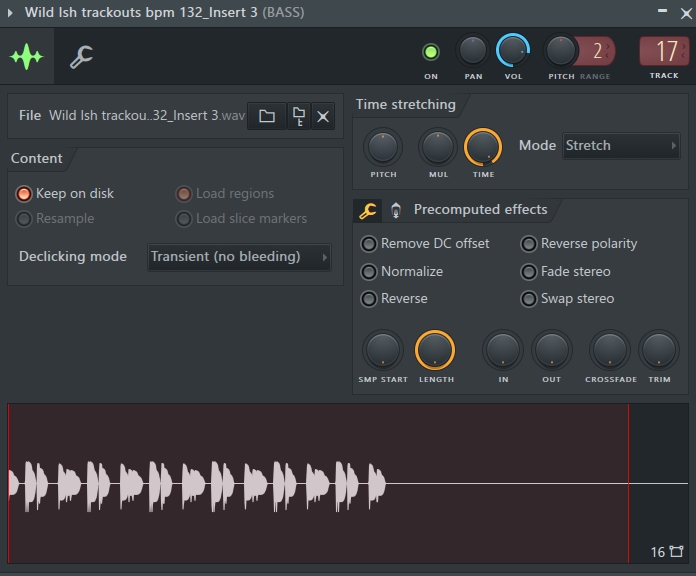Click the TRIM knob
This screenshot has height=576, width=696.
coord(659,350)
